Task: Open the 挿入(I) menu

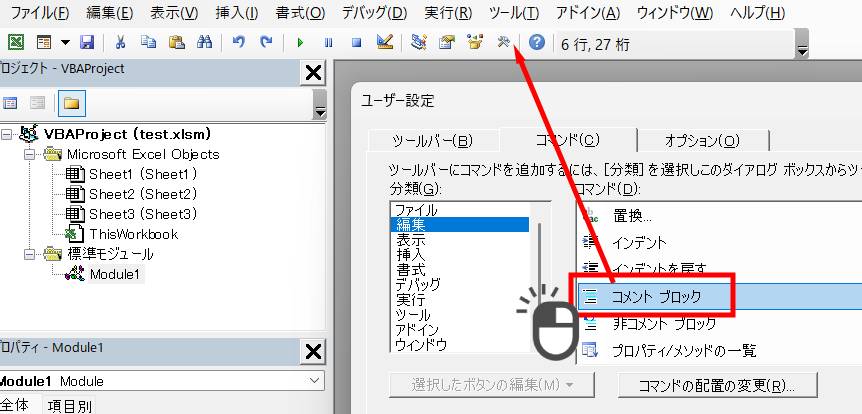Action: 237,13
